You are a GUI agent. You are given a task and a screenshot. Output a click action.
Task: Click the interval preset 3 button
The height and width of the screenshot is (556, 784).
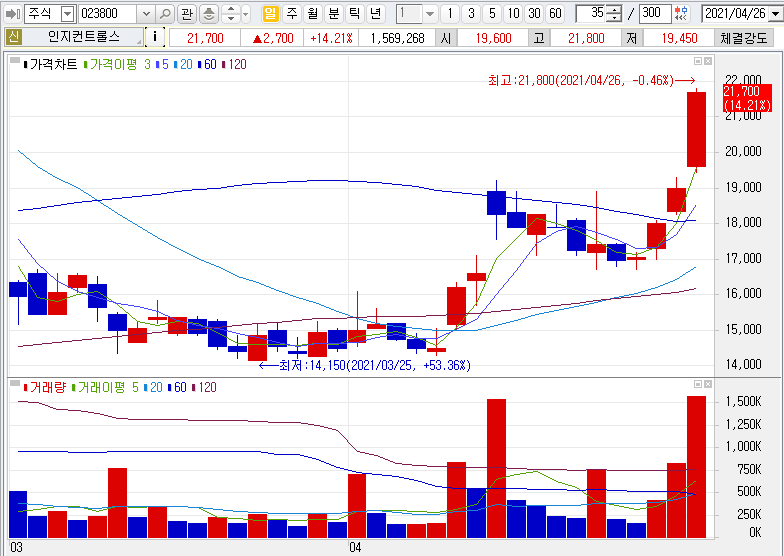[x=471, y=14]
